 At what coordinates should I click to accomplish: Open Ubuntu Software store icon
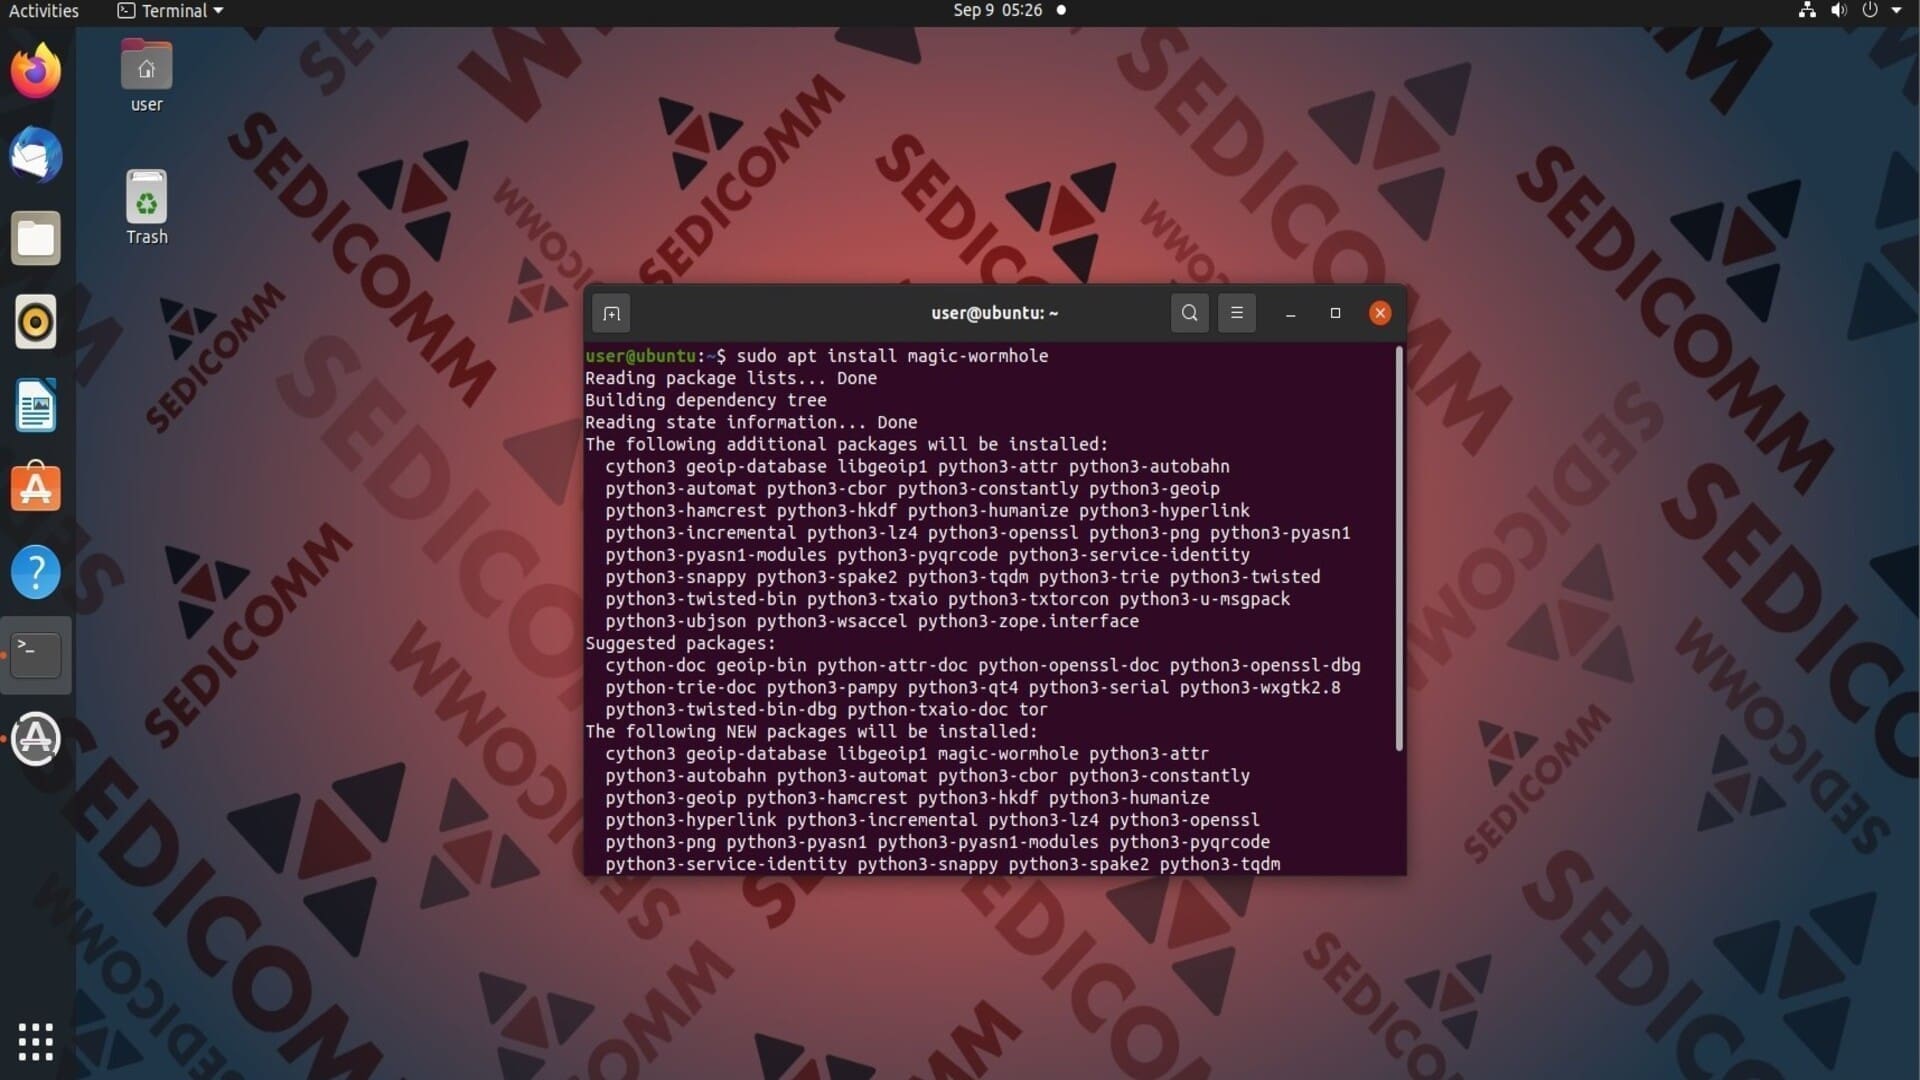(36, 488)
